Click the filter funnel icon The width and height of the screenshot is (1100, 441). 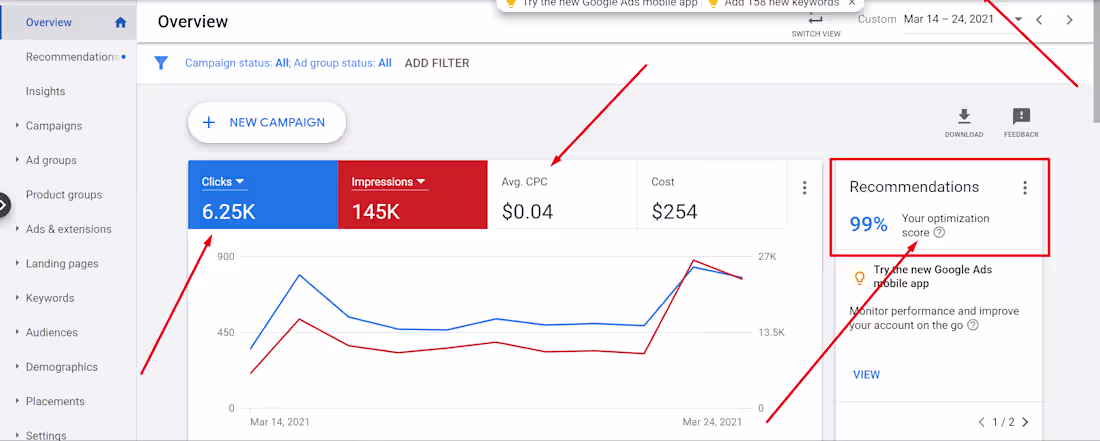click(x=160, y=63)
